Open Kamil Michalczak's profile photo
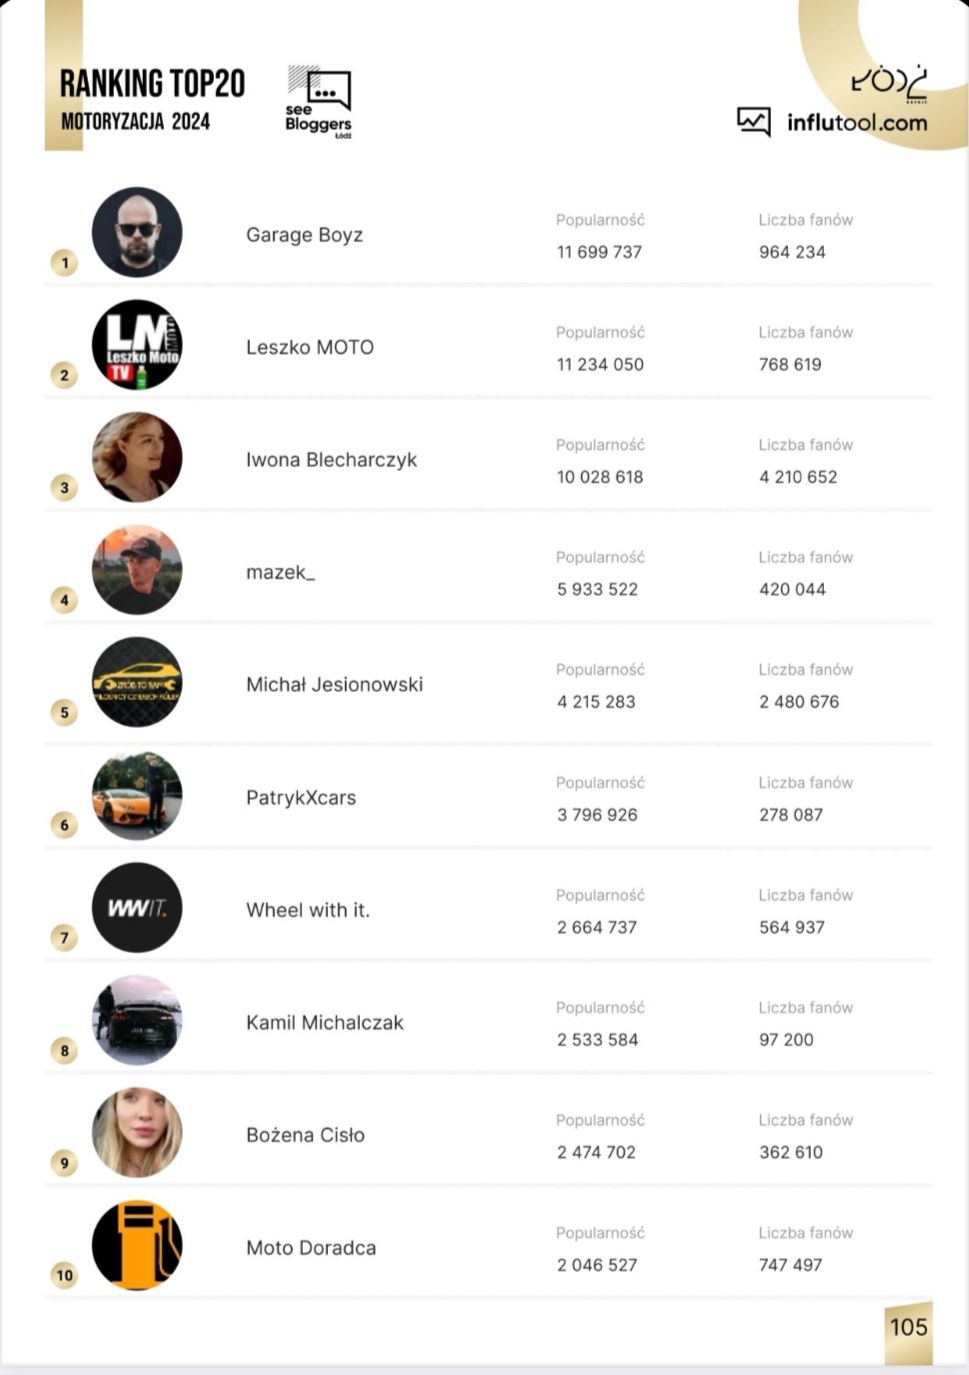Screen dimensions: 969x1375 click(137, 1020)
